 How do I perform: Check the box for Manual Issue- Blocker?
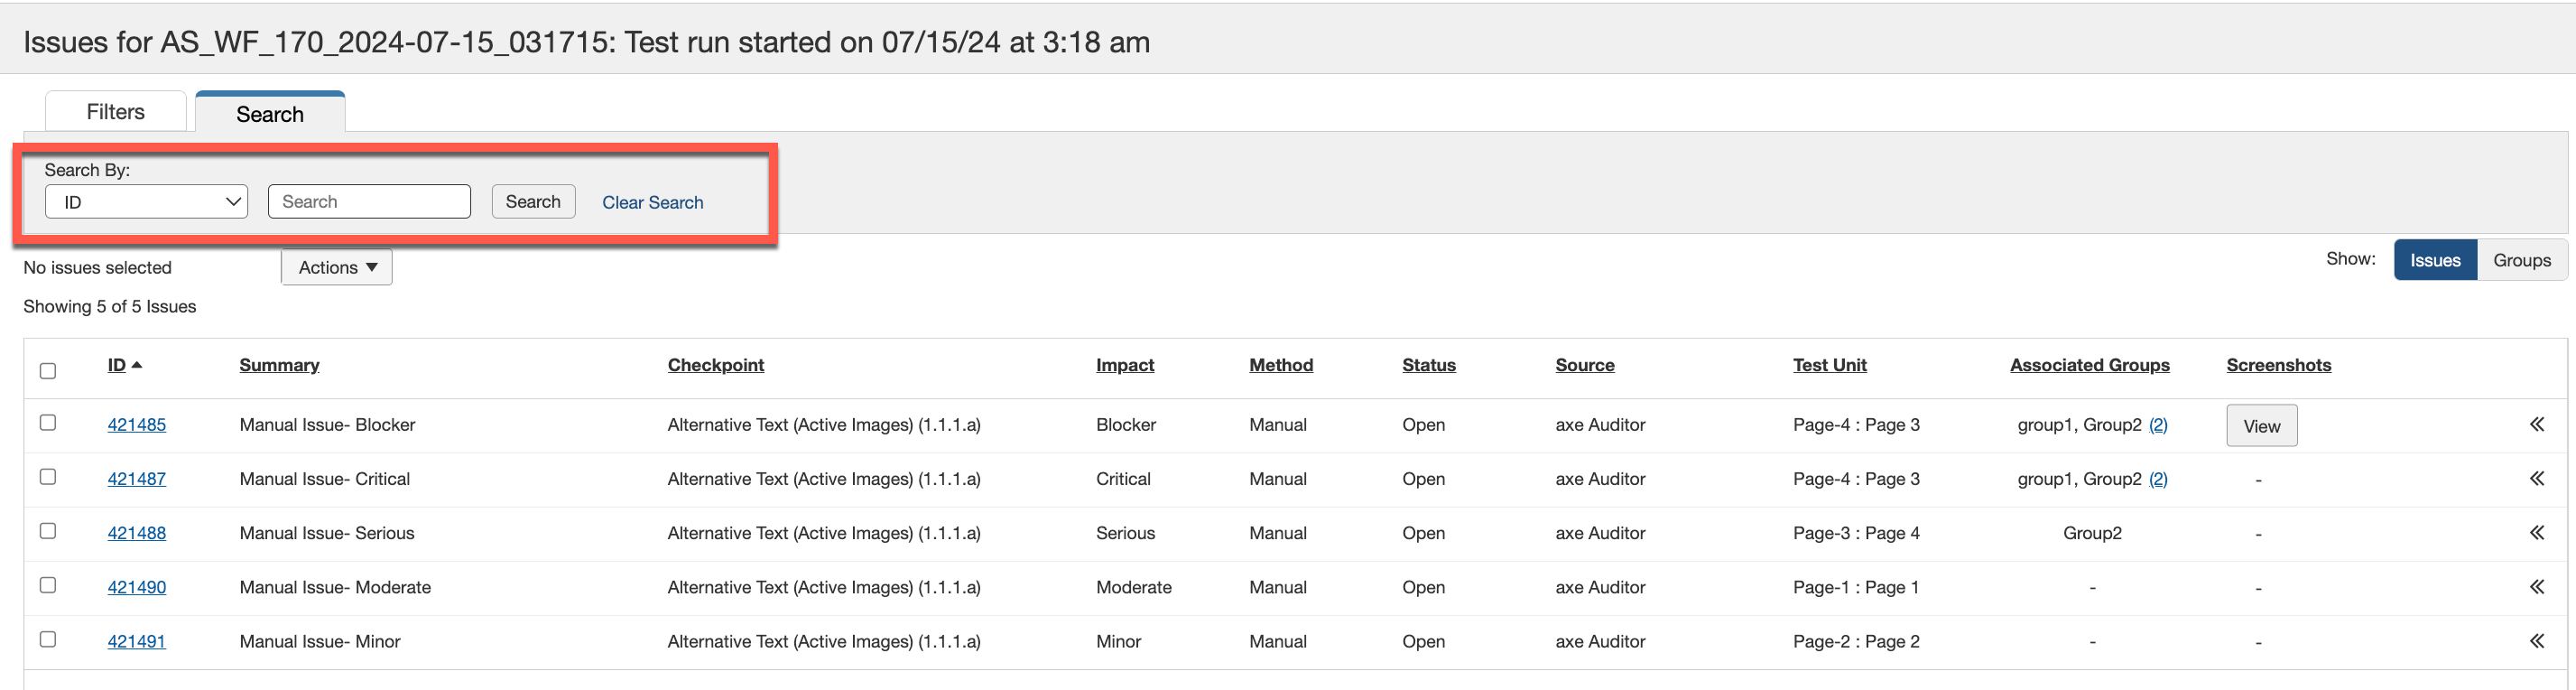pos(48,423)
